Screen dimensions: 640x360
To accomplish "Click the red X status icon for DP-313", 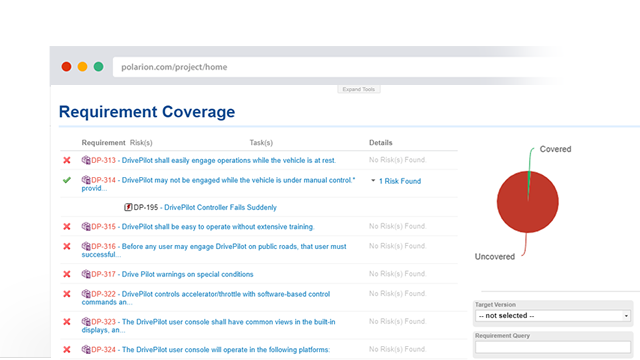I will point(67,160).
